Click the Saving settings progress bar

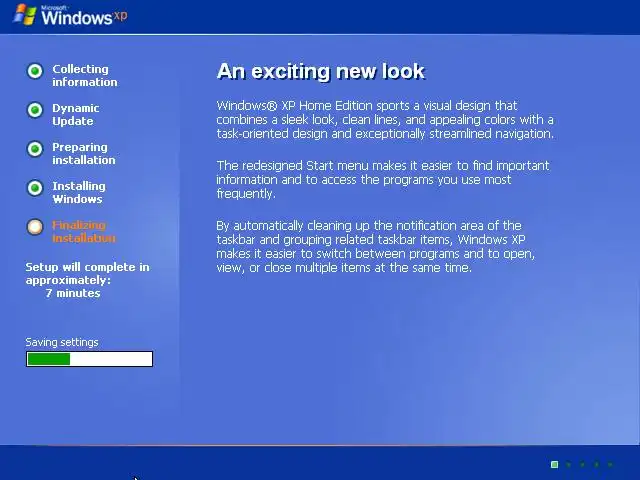point(89,359)
